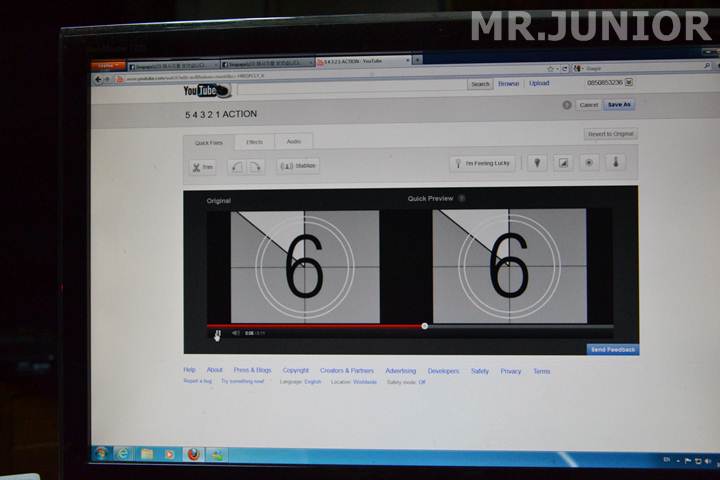Click the Cancel button
The image size is (720, 480).
(x=589, y=105)
